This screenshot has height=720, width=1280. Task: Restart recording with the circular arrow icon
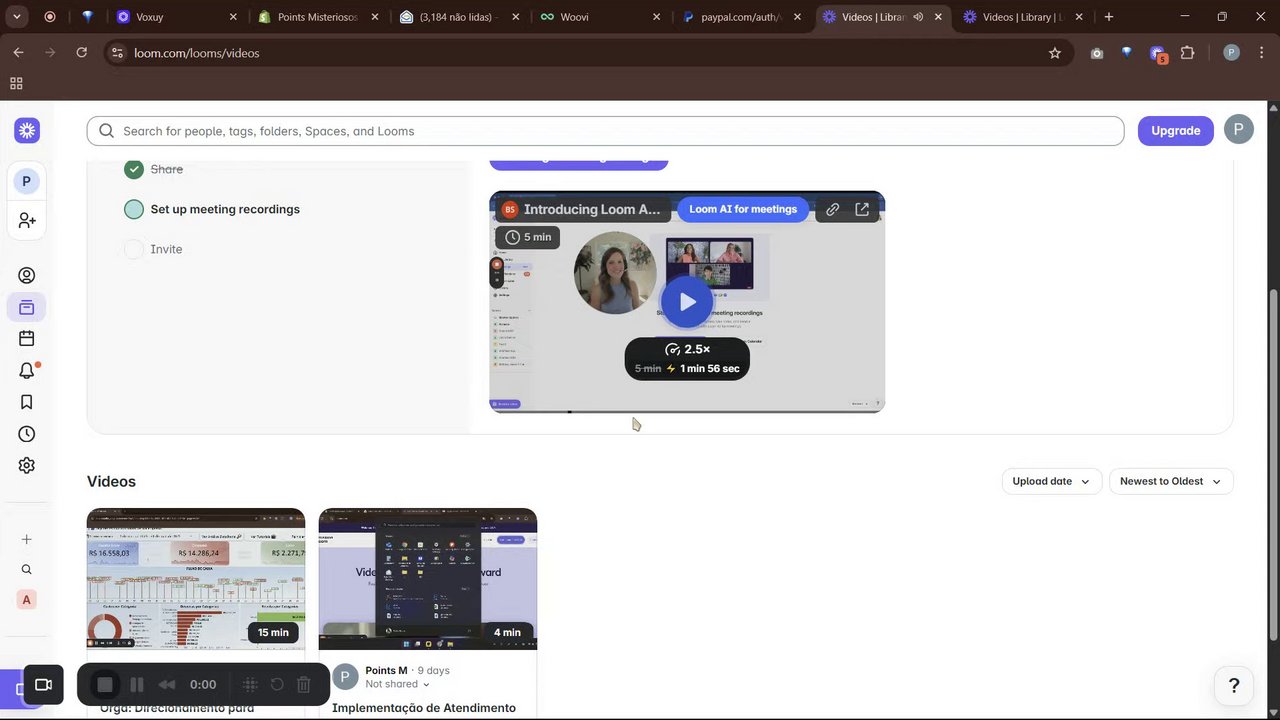(277, 685)
